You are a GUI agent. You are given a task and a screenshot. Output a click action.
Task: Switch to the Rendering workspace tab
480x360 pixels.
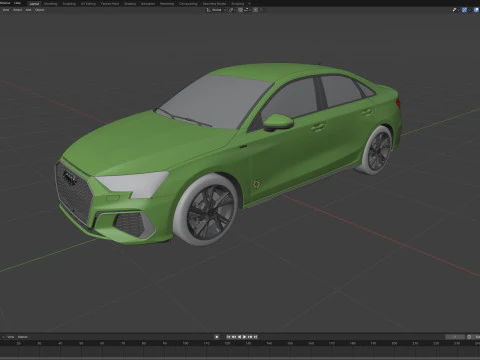167,4
